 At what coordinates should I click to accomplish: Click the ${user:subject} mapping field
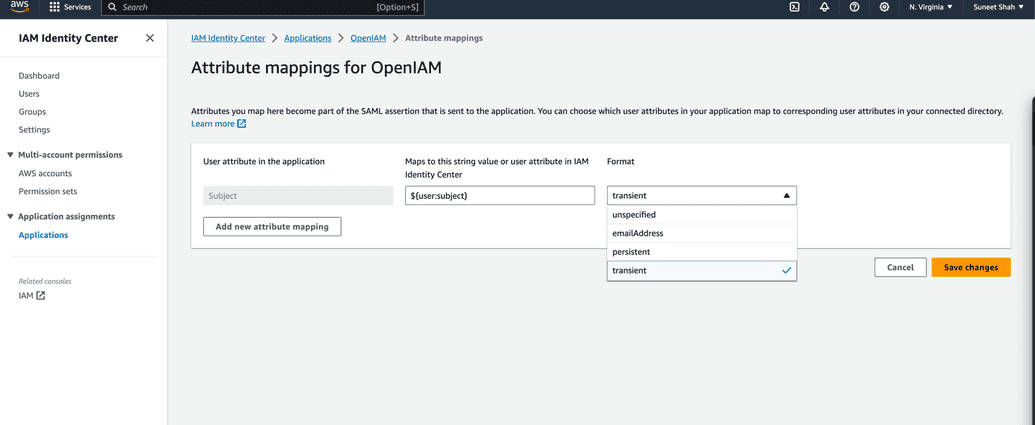pyautogui.click(x=500, y=196)
